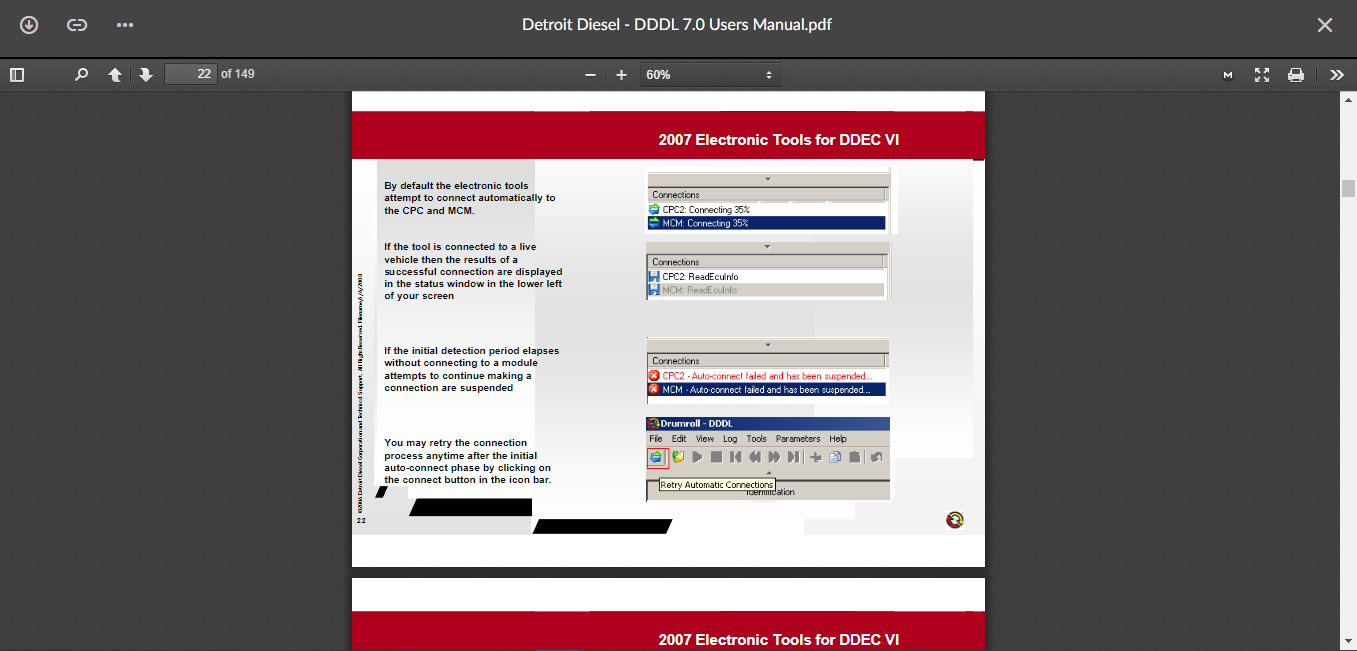Click the 'Retry Automatic Connections' tooltip text

pyautogui.click(x=717, y=485)
